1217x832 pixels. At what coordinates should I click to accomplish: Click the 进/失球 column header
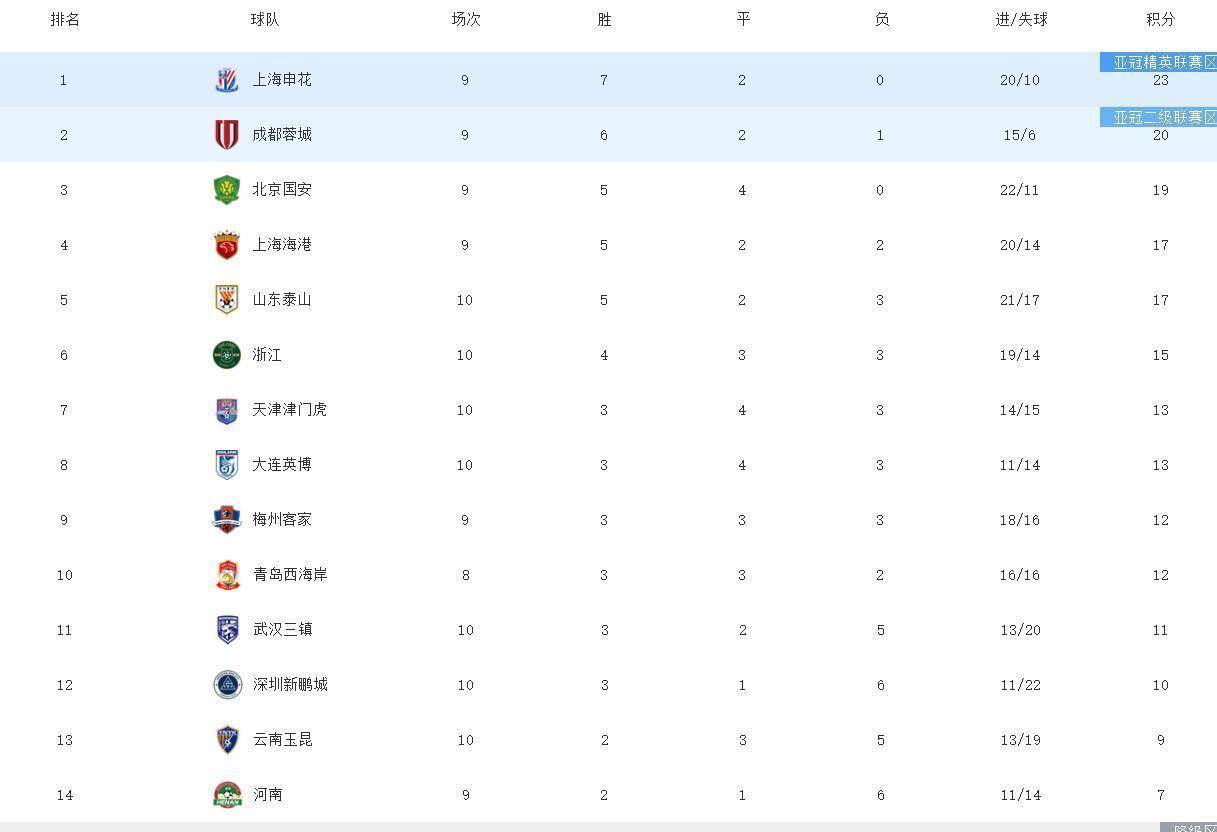[x=1021, y=19]
